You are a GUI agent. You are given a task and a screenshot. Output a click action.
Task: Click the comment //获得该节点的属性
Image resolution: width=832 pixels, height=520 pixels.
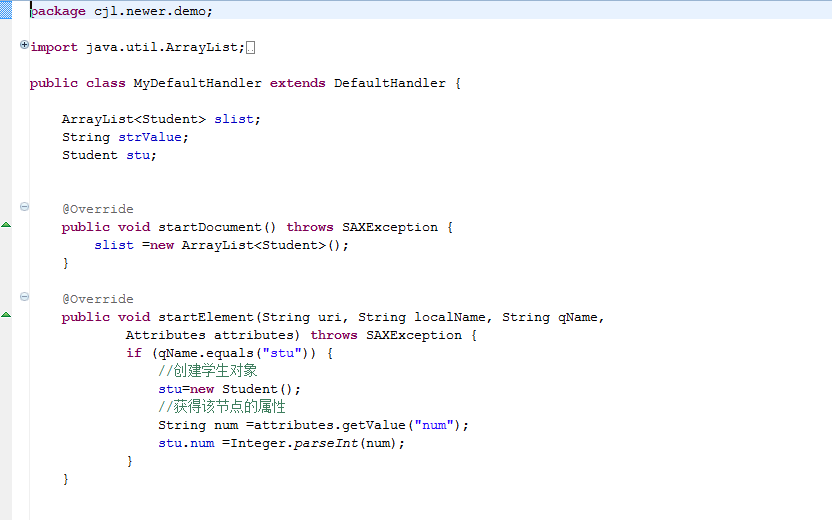[222, 406]
